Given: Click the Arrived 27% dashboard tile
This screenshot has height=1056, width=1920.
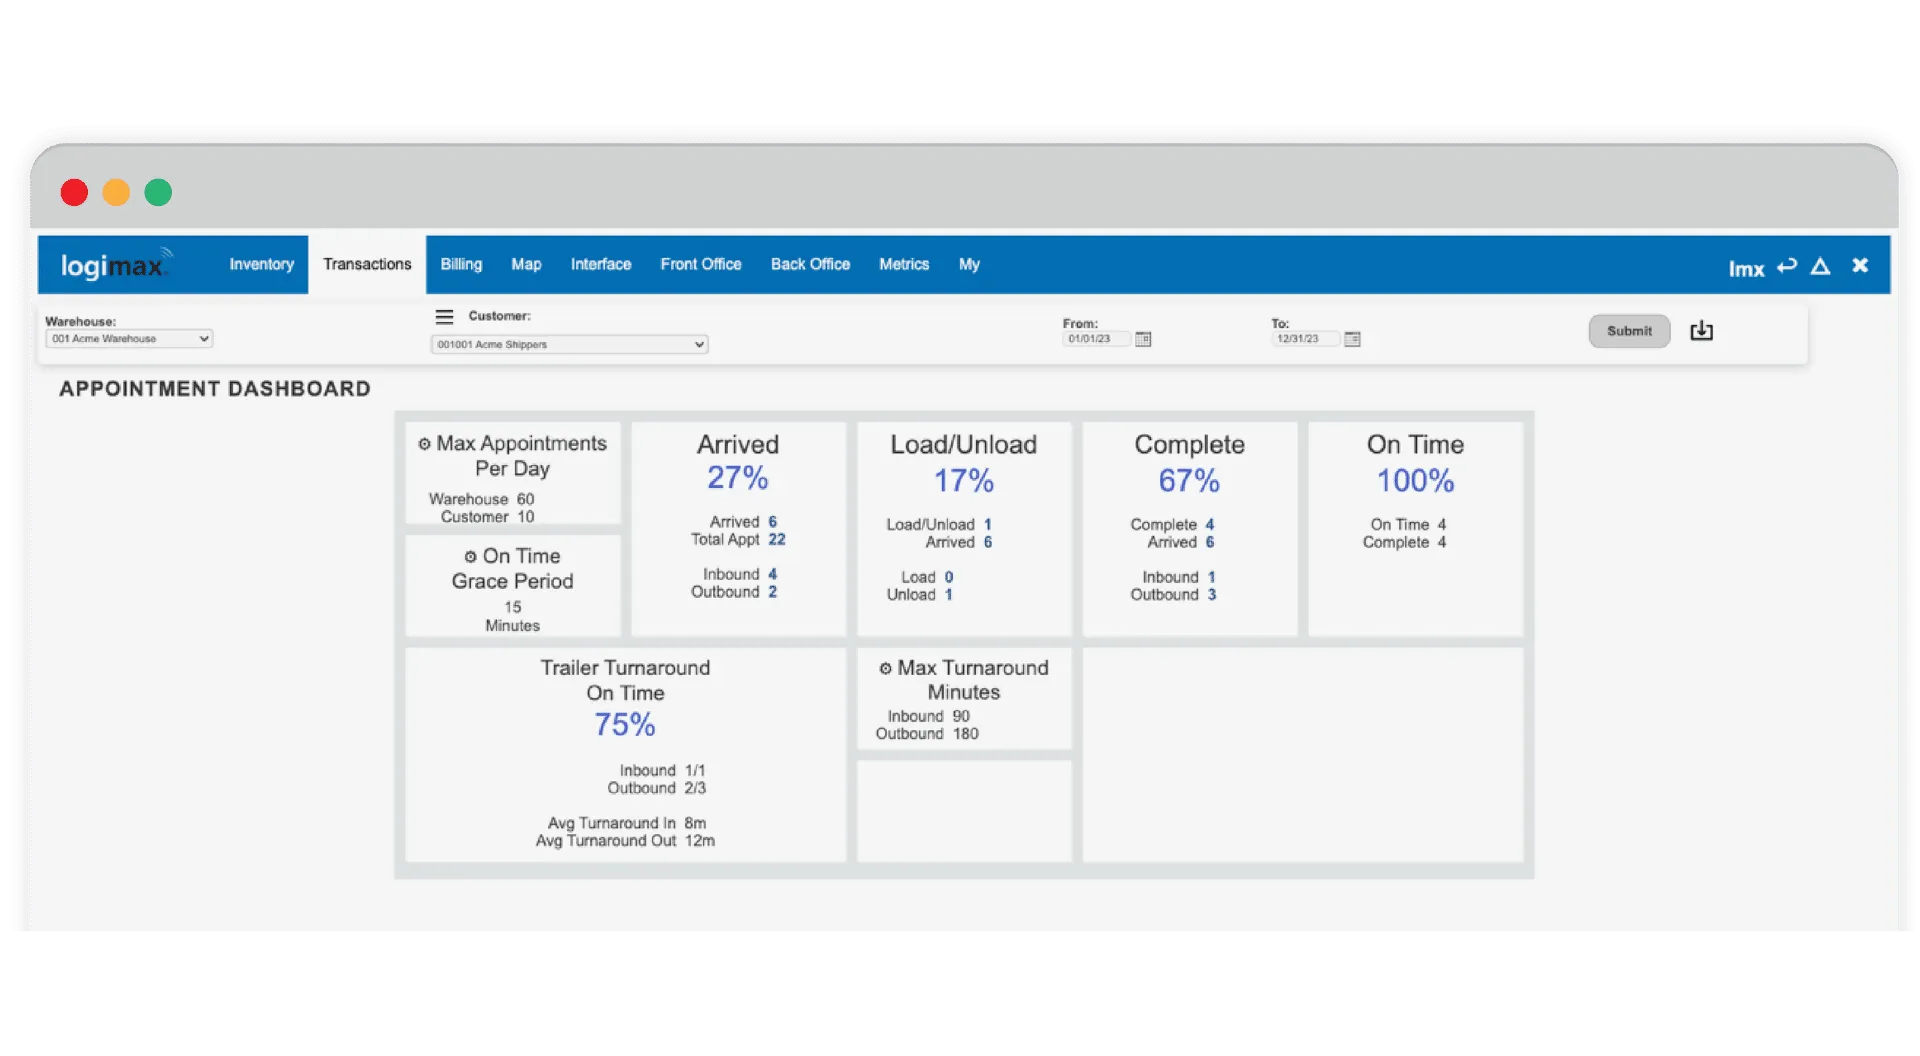Looking at the screenshot, I should pos(738,528).
